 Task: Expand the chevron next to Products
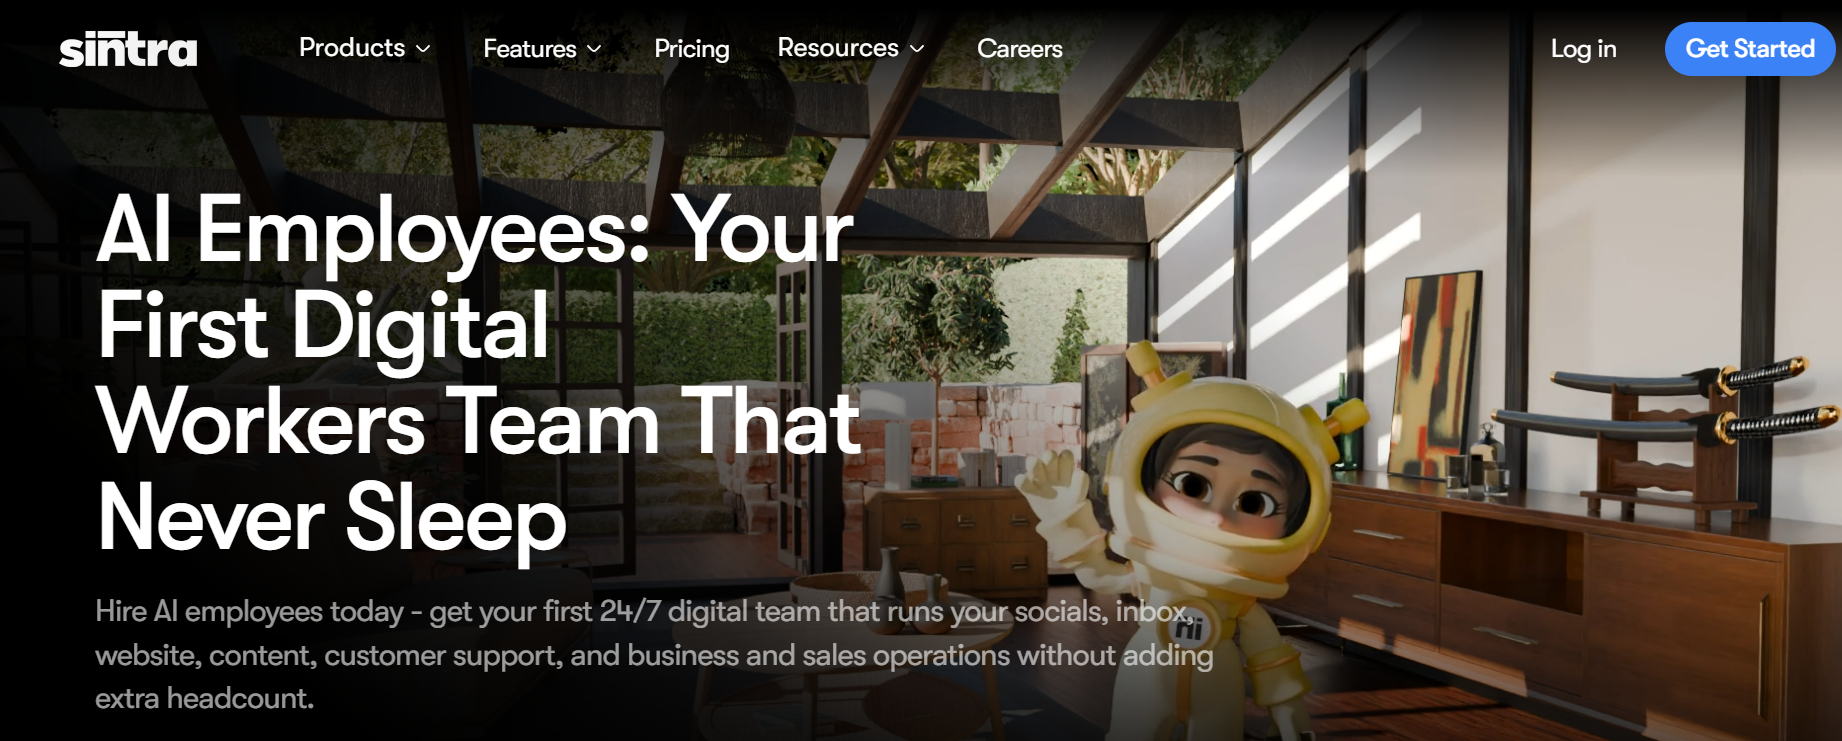click(423, 49)
